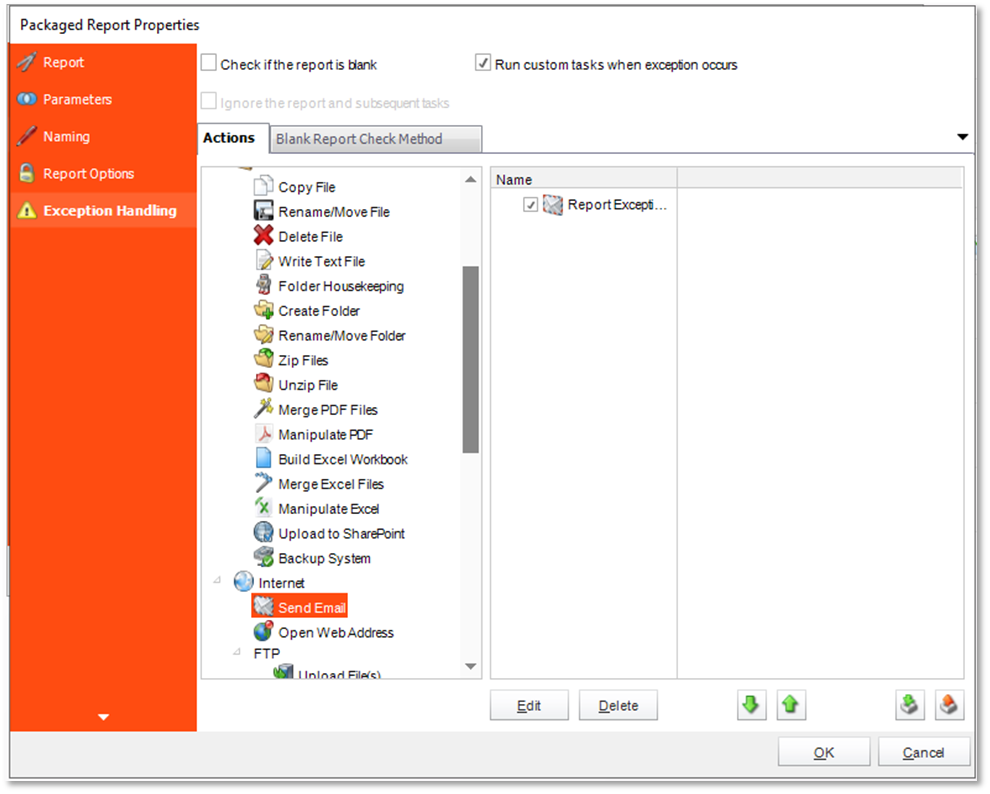
Task: Select the Send Email label
Action: pos(312,607)
